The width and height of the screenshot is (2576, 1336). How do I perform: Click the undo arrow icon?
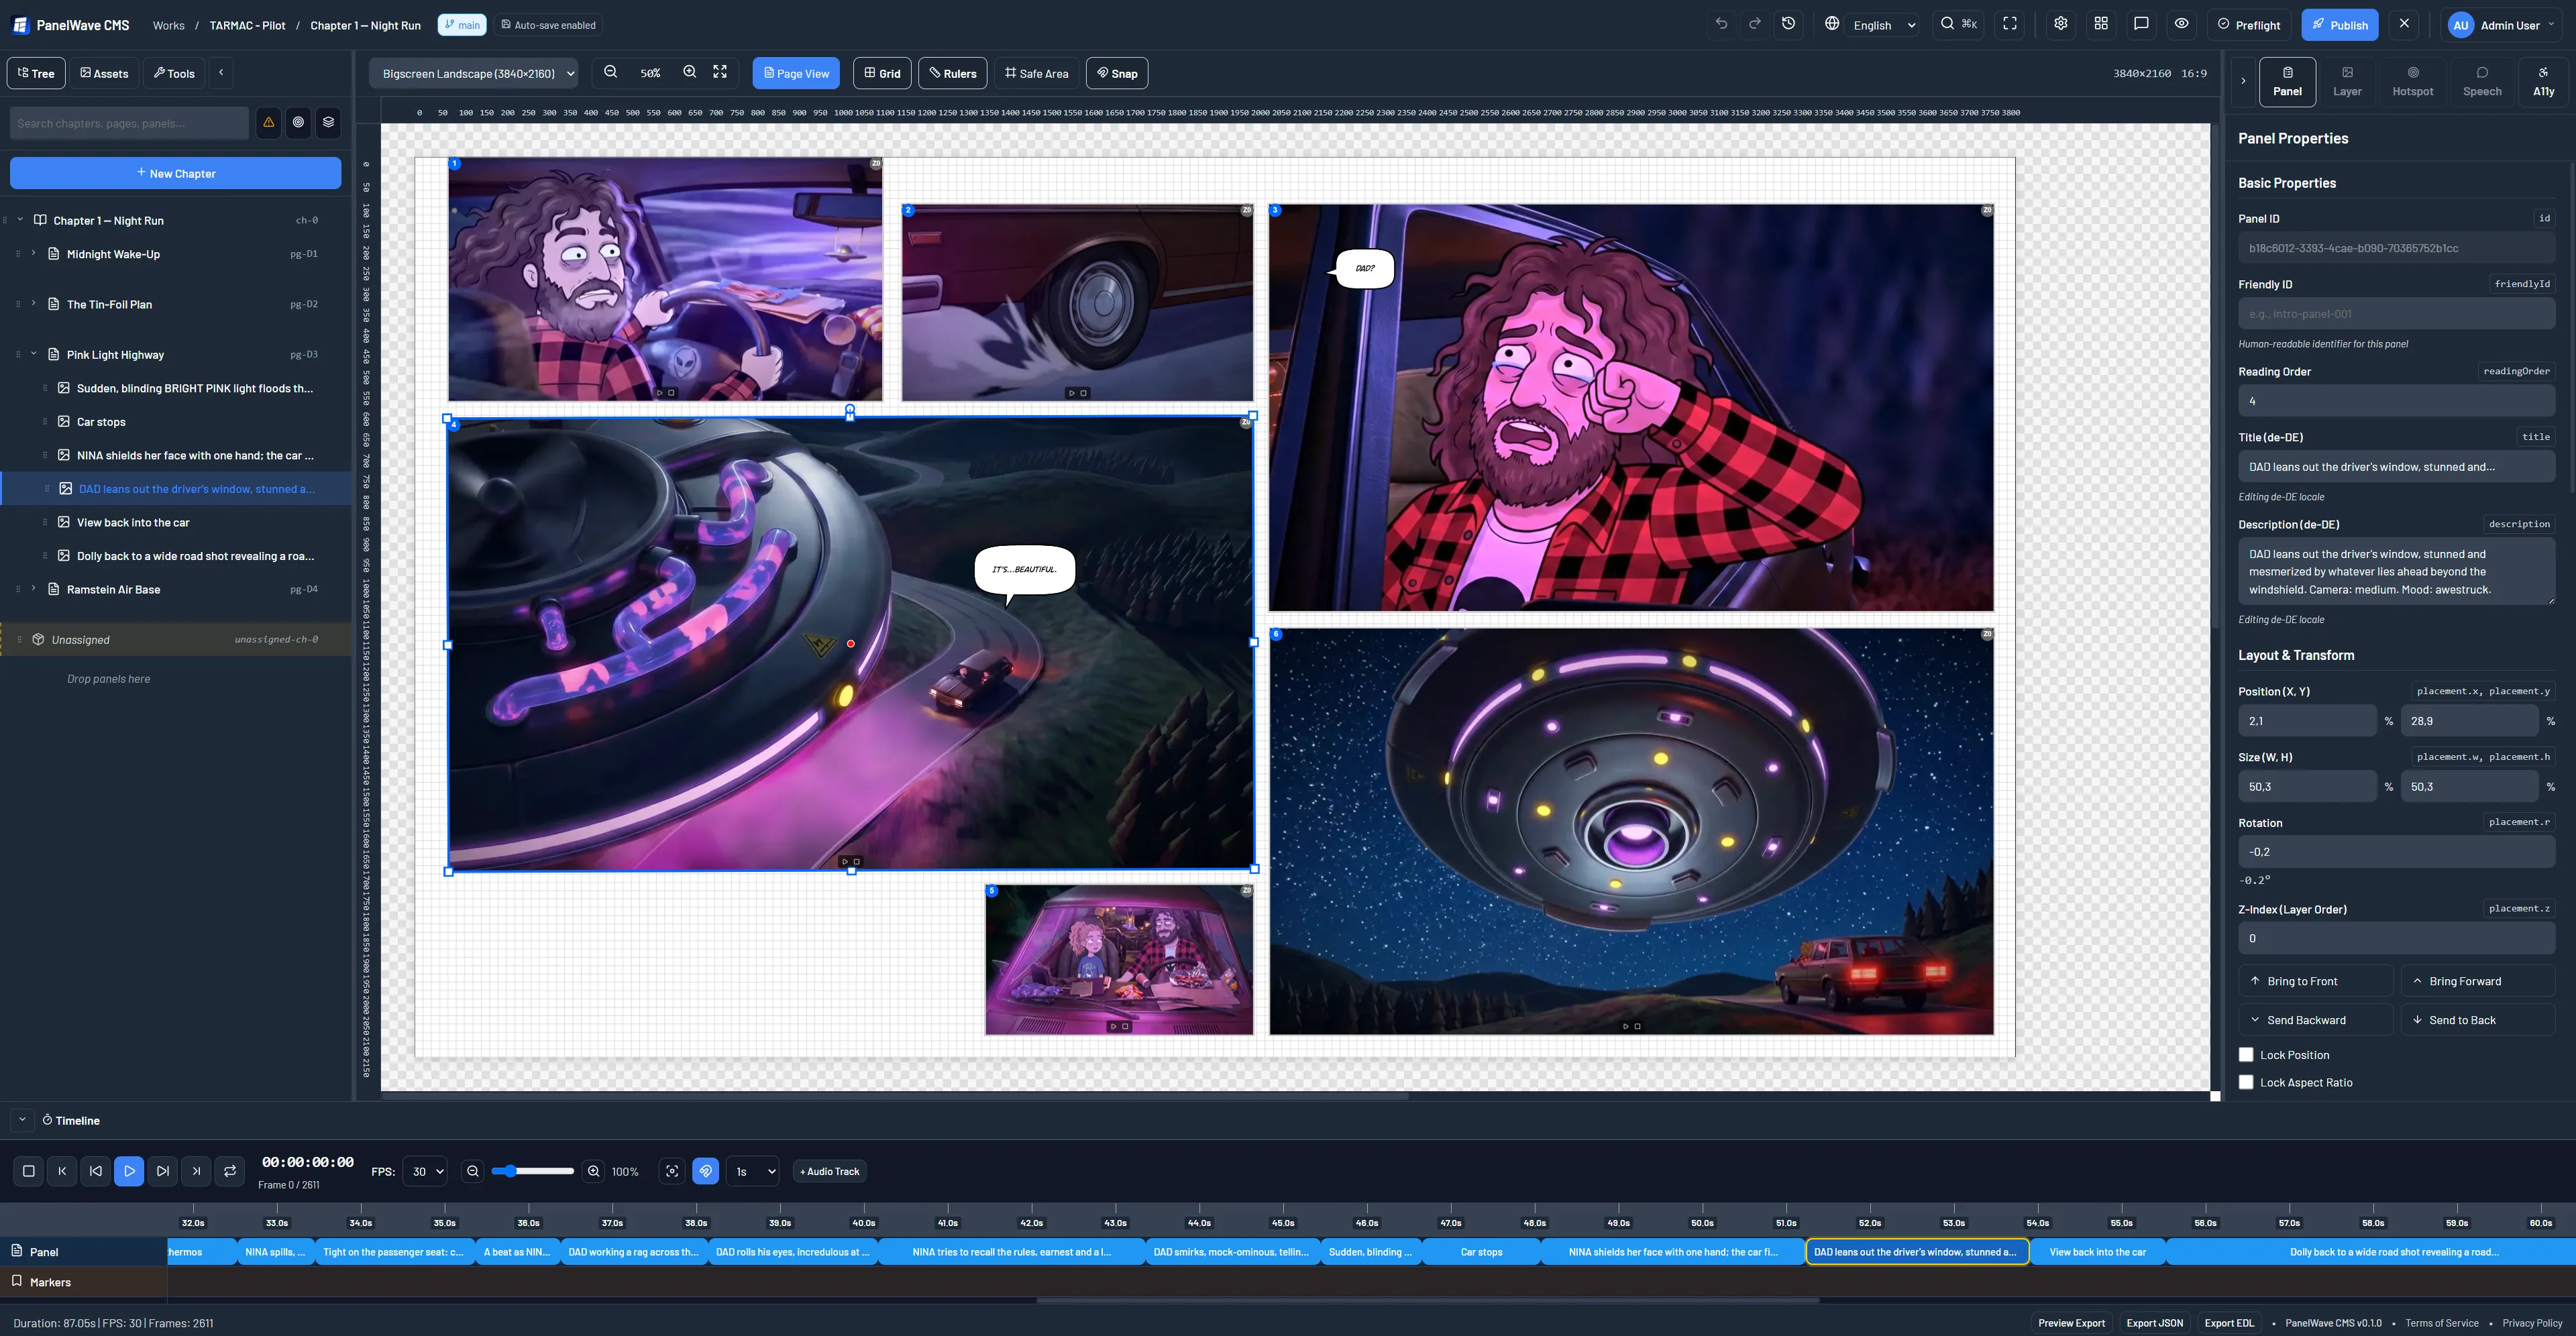pyautogui.click(x=1721, y=24)
